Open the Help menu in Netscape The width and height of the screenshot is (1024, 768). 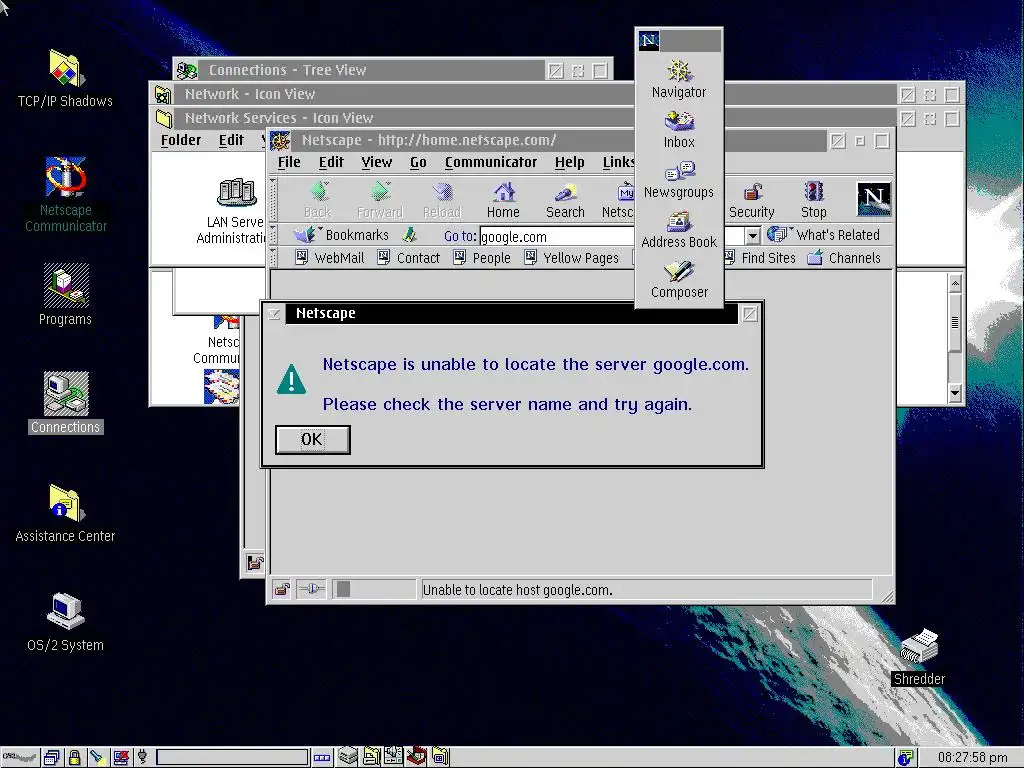point(569,162)
